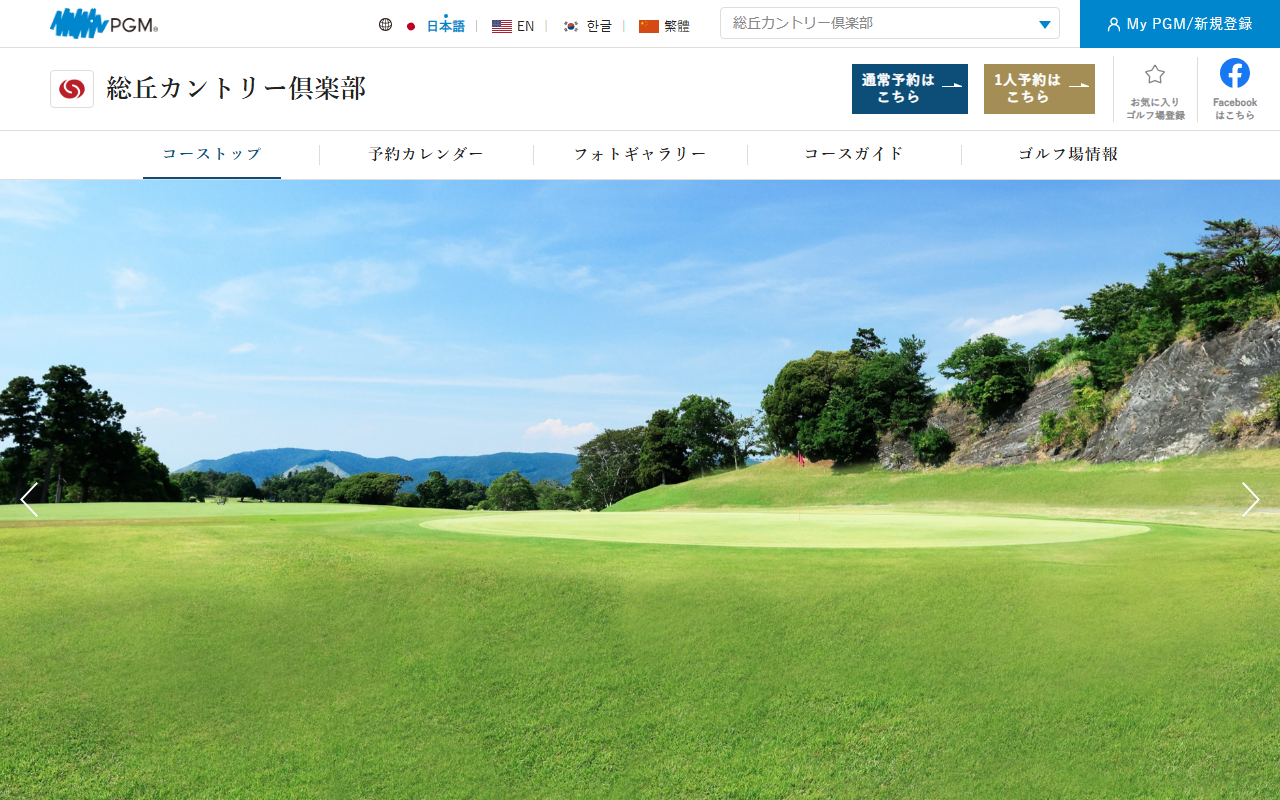Open the コースガイド tab
Screen dimensions: 1280x800
pos(854,154)
